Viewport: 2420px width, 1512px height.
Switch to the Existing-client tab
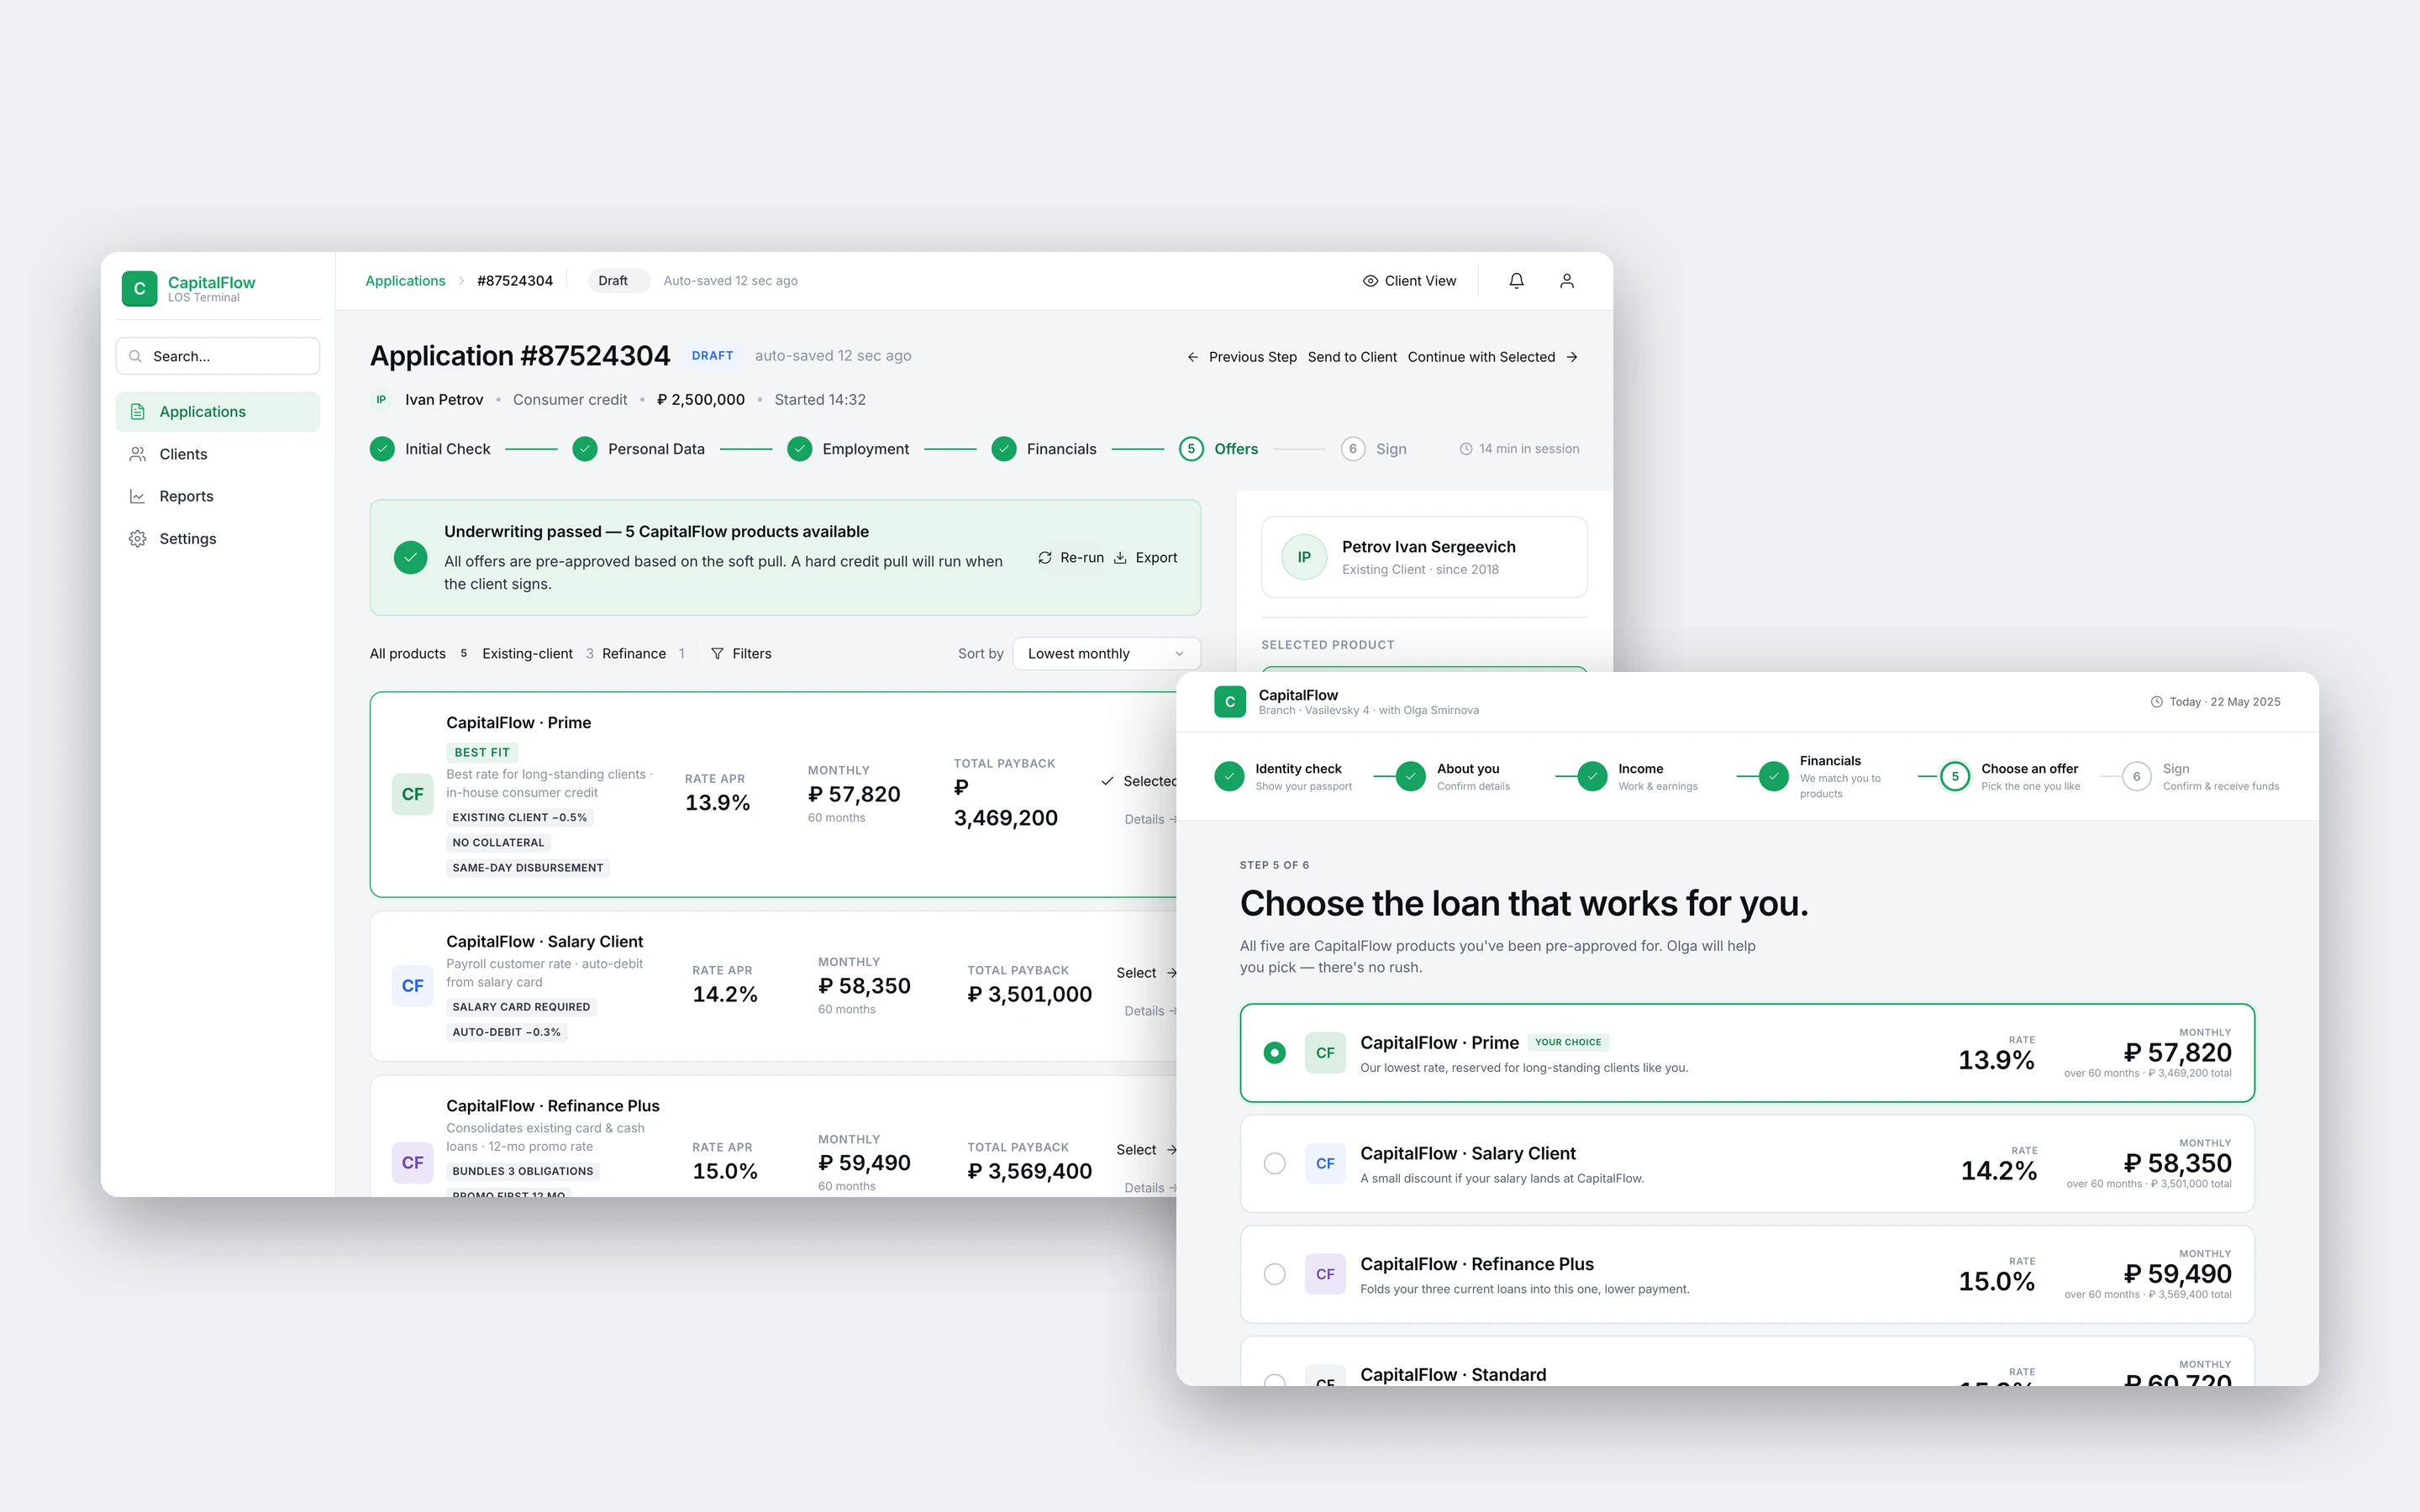click(x=538, y=654)
